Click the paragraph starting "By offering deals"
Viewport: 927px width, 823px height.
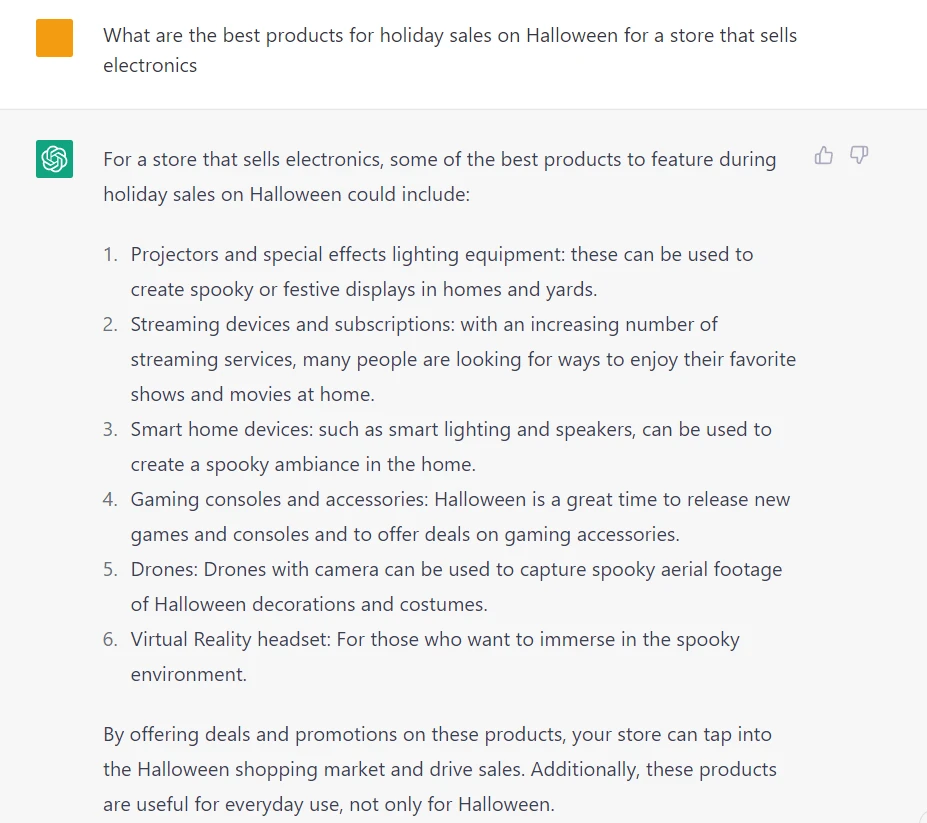click(437, 734)
